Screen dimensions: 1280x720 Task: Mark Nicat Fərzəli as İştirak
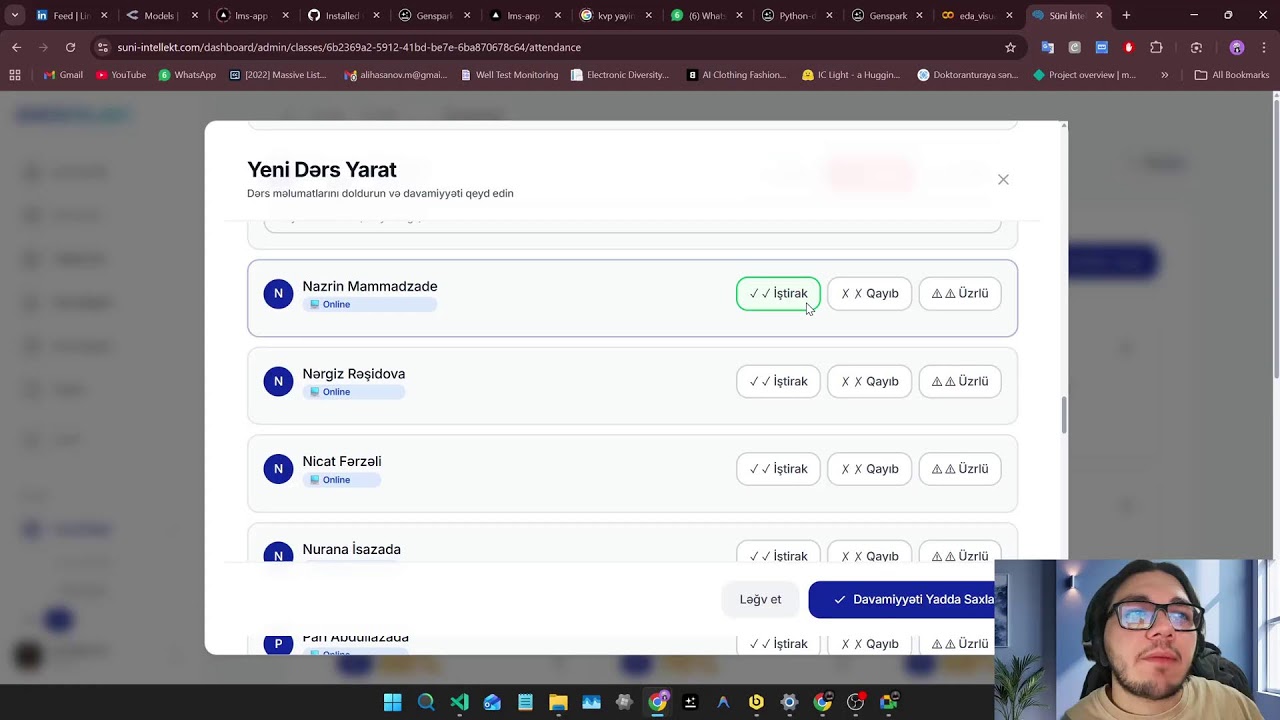coord(778,469)
